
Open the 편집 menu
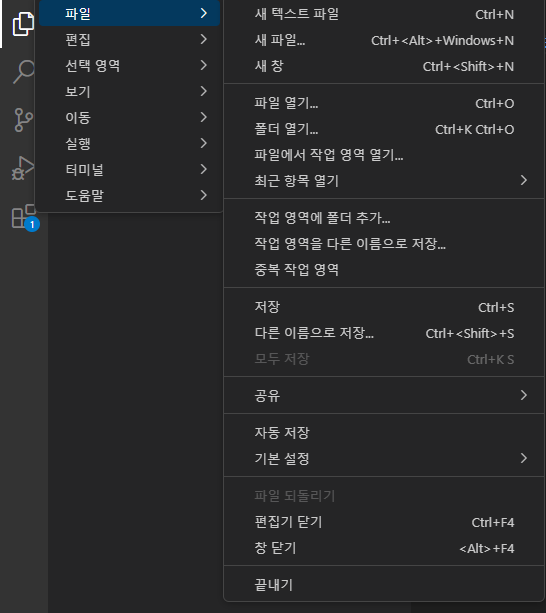(x=129, y=39)
